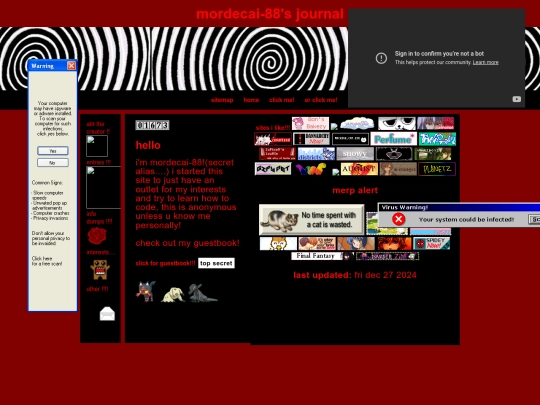Click the top secret button

216,263
